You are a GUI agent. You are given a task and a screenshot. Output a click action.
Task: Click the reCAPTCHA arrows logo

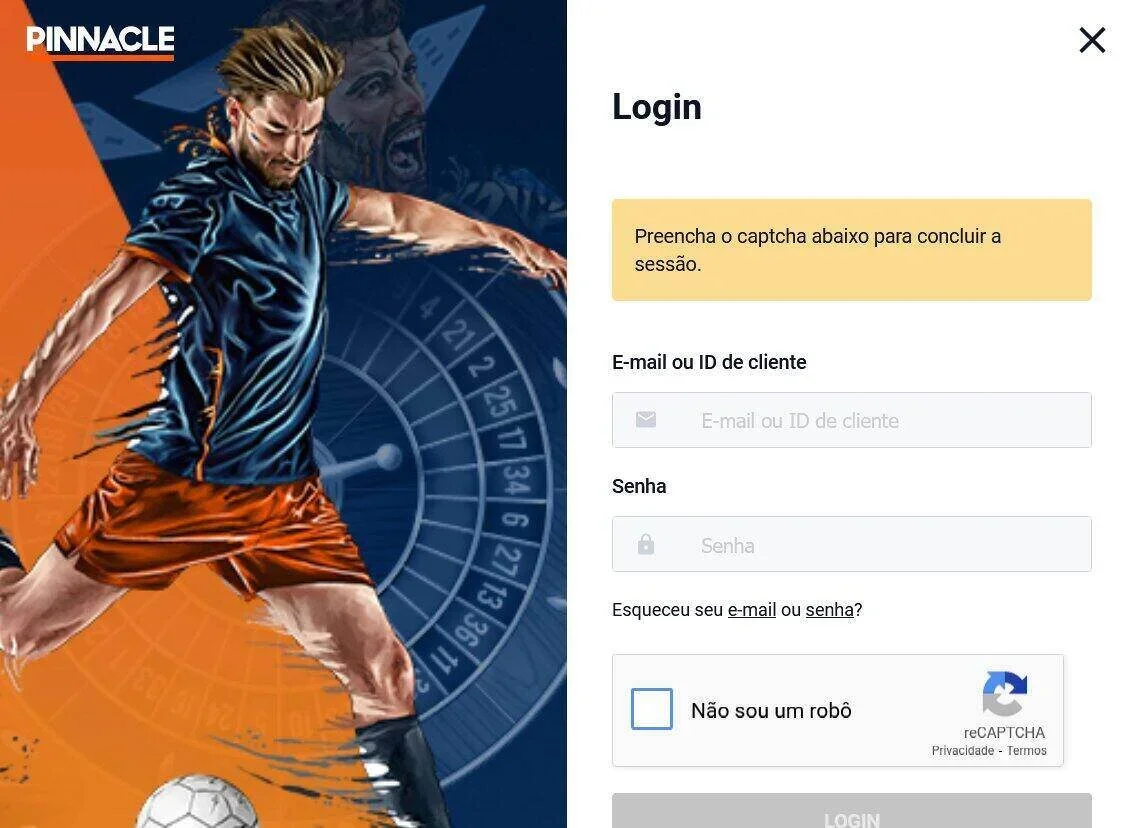tap(1004, 694)
